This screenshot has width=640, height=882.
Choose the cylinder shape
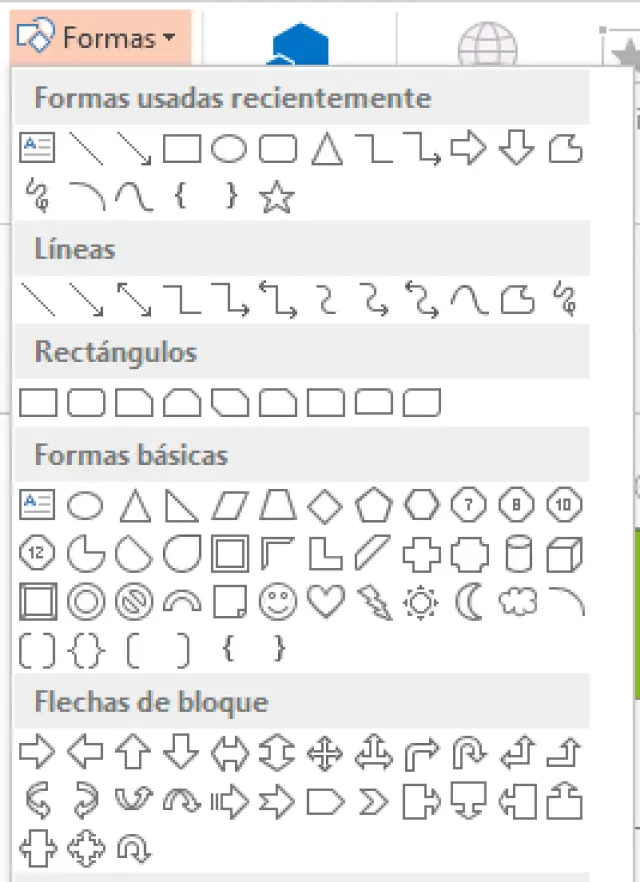tap(517, 553)
